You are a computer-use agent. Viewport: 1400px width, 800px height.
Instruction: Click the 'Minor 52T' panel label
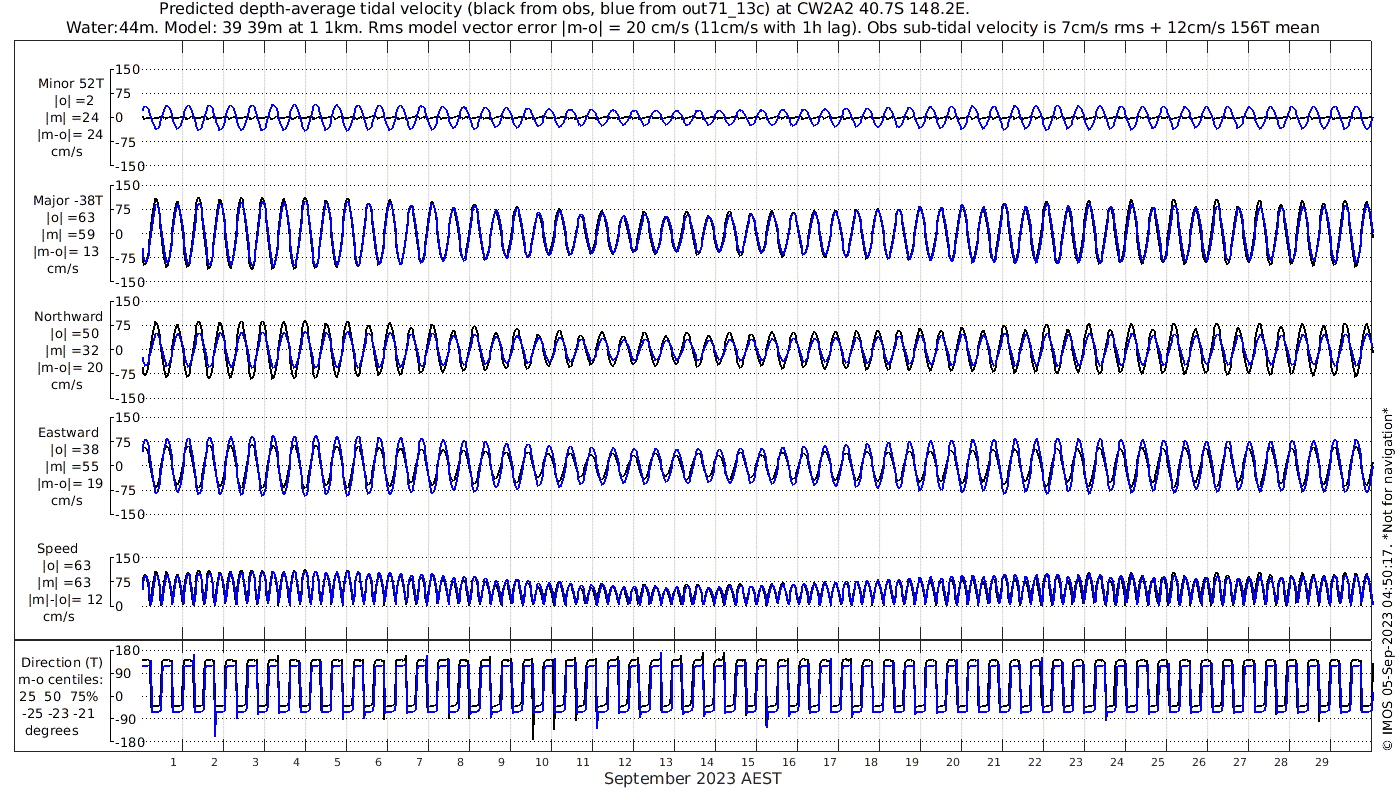click(x=70, y=84)
